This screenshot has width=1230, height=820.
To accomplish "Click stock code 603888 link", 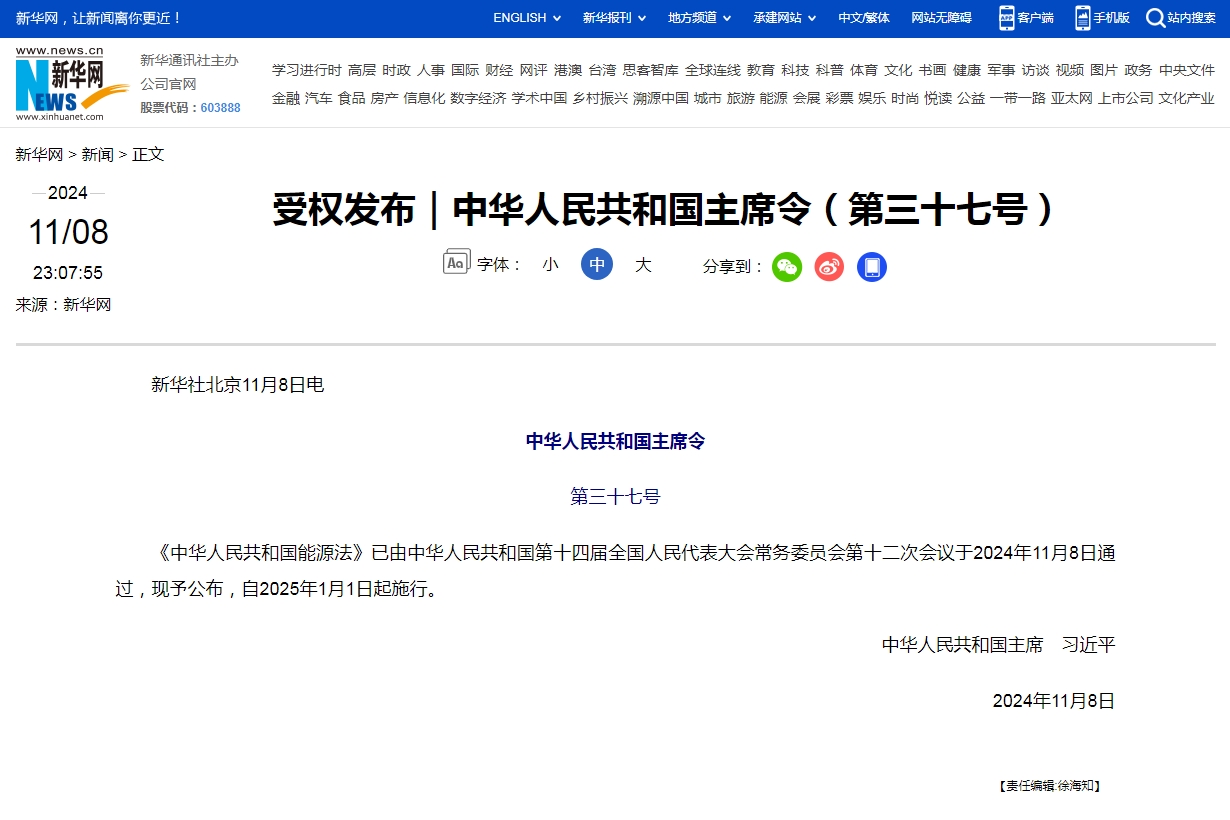I will [220, 108].
